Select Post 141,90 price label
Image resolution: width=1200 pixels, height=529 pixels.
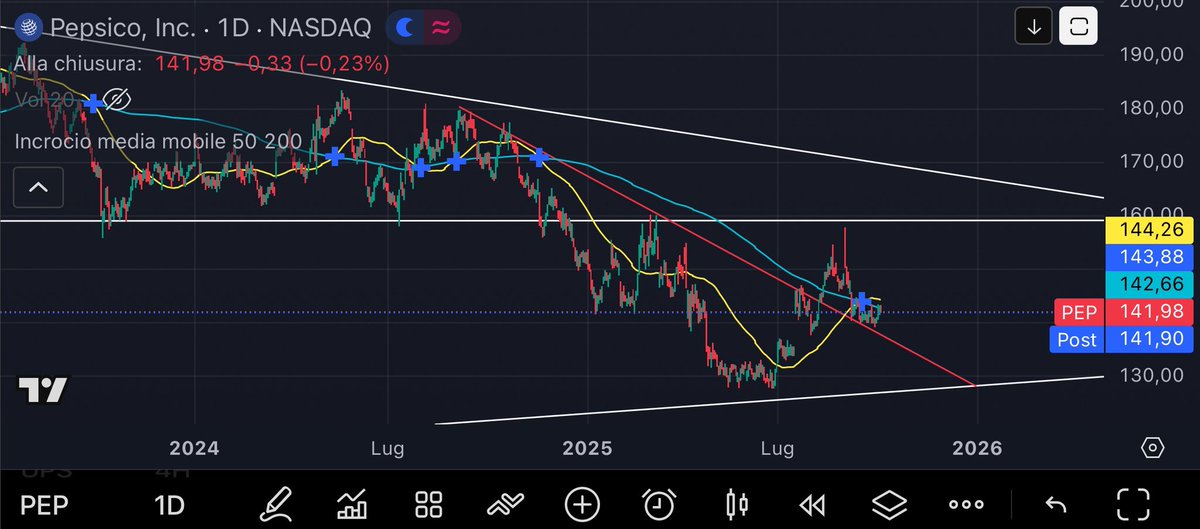pyautogui.click(x=1124, y=340)
